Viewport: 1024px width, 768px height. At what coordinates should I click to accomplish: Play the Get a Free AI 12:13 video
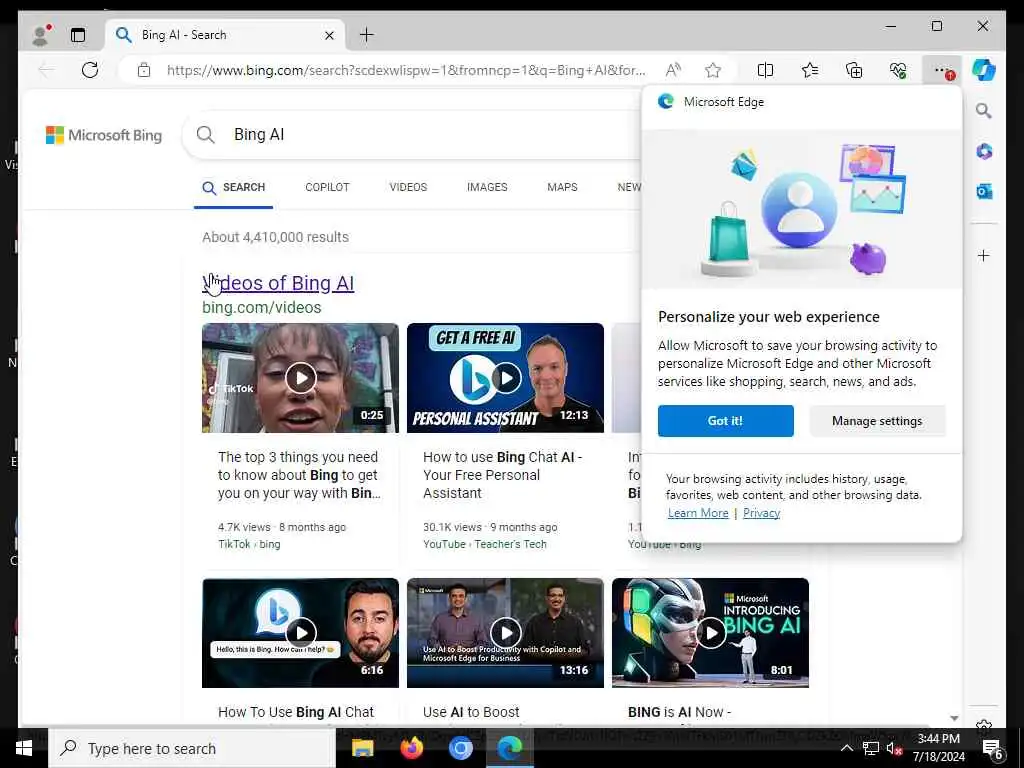click(505, 377)
